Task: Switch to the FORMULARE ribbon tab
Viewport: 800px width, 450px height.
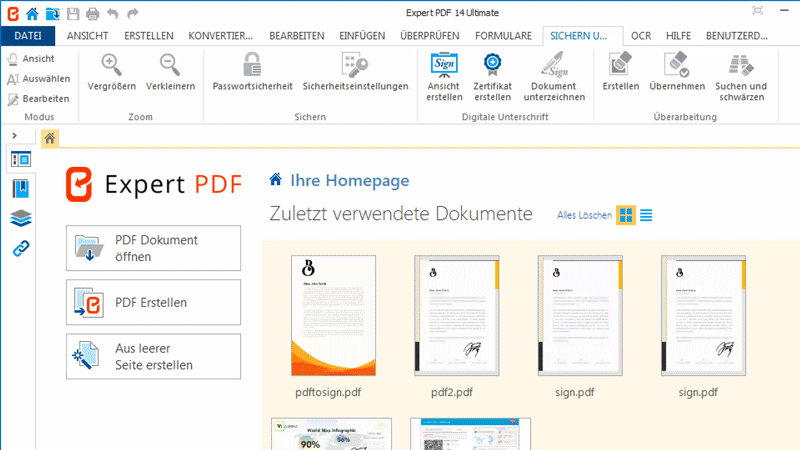Action: click(503, 36)
